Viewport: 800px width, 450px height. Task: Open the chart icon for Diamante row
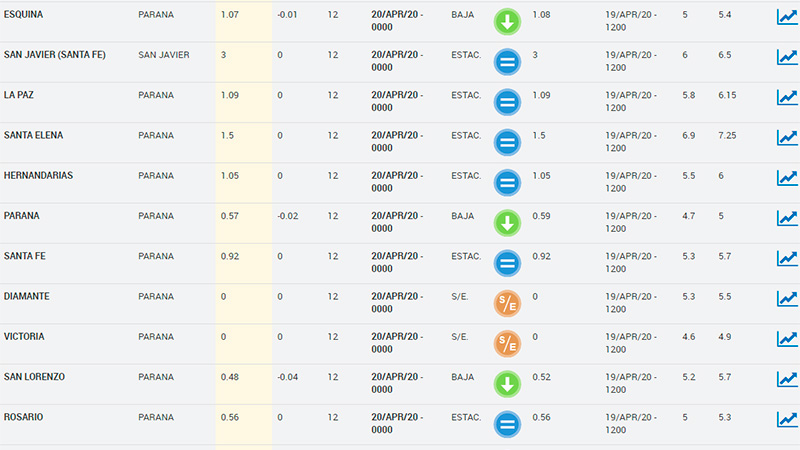pos(787,298)
